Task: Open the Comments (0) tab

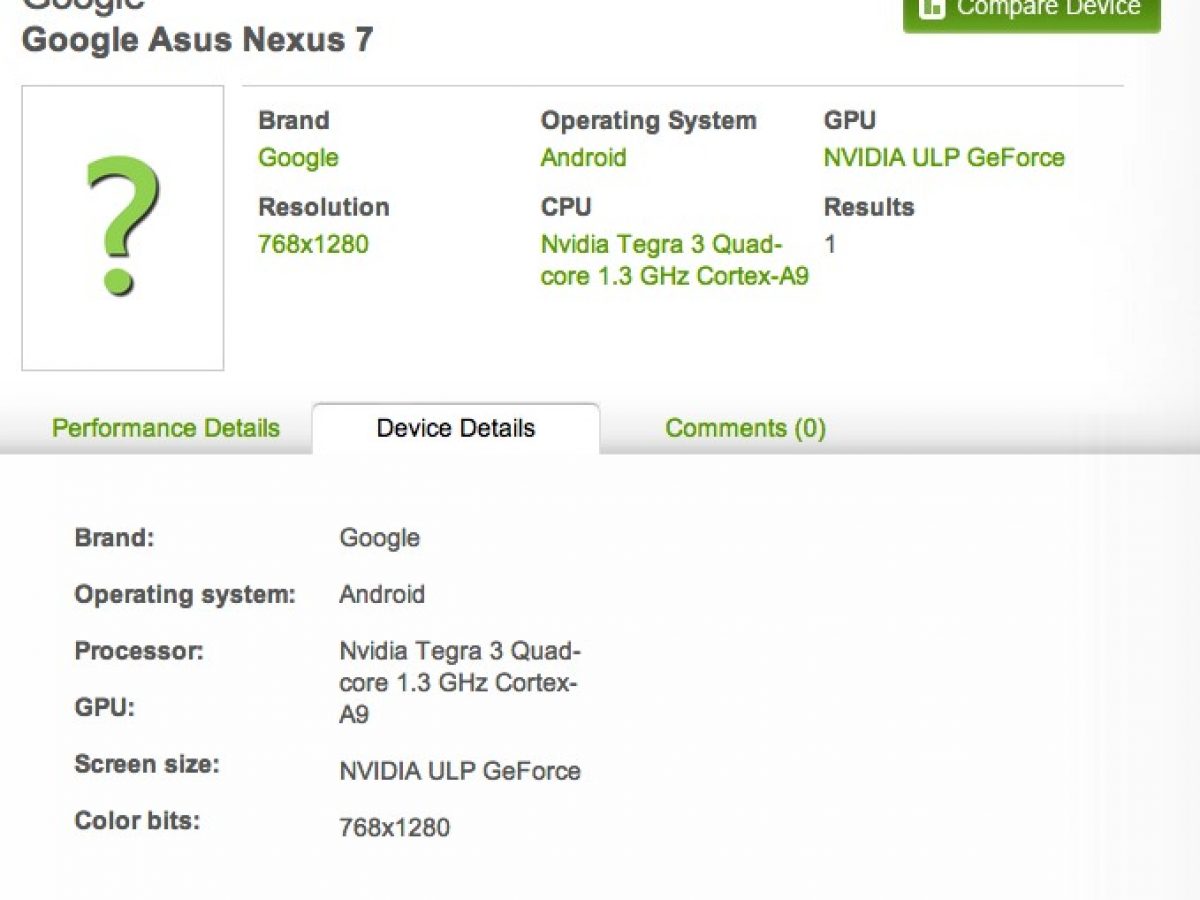Action: tap(745, 428)
